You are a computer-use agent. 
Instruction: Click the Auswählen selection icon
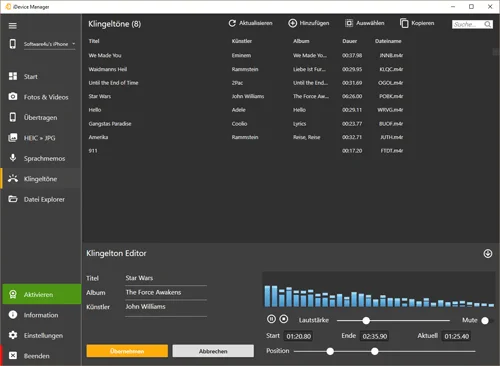coord(349,23)
